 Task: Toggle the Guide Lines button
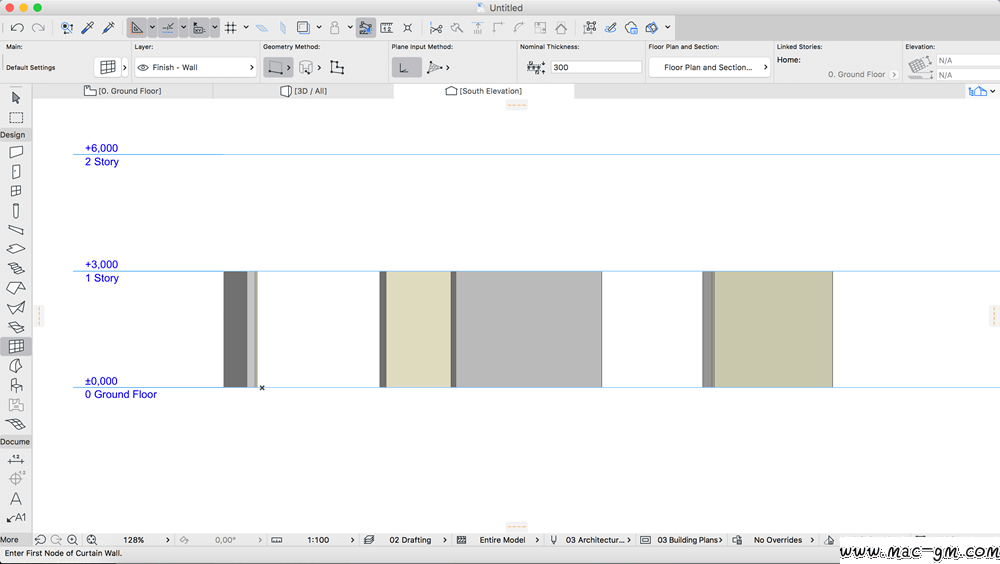click(x=136, y=28)
